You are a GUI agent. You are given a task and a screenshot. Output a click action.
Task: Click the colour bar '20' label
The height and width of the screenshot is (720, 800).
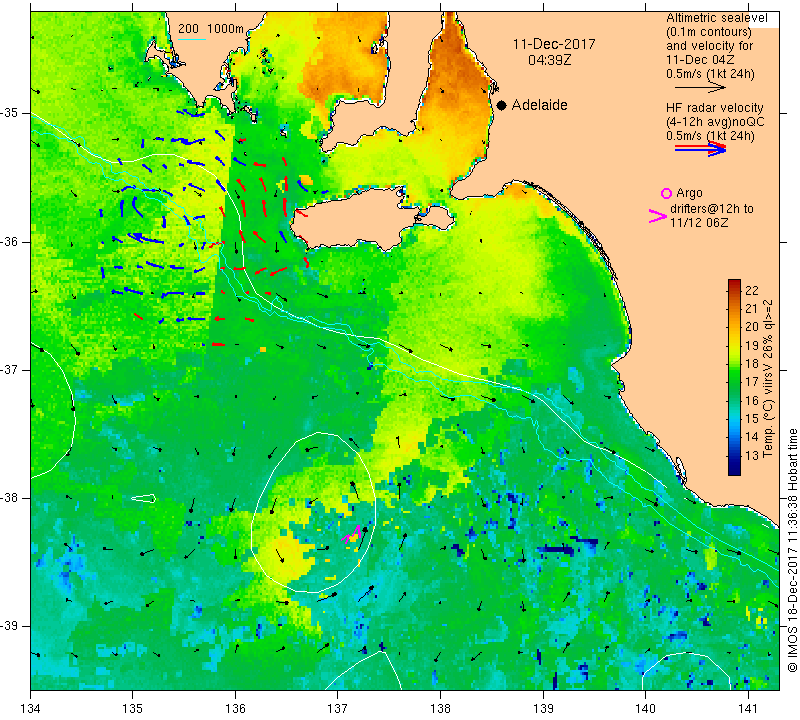pyautogui.click(x=752, y=327)
